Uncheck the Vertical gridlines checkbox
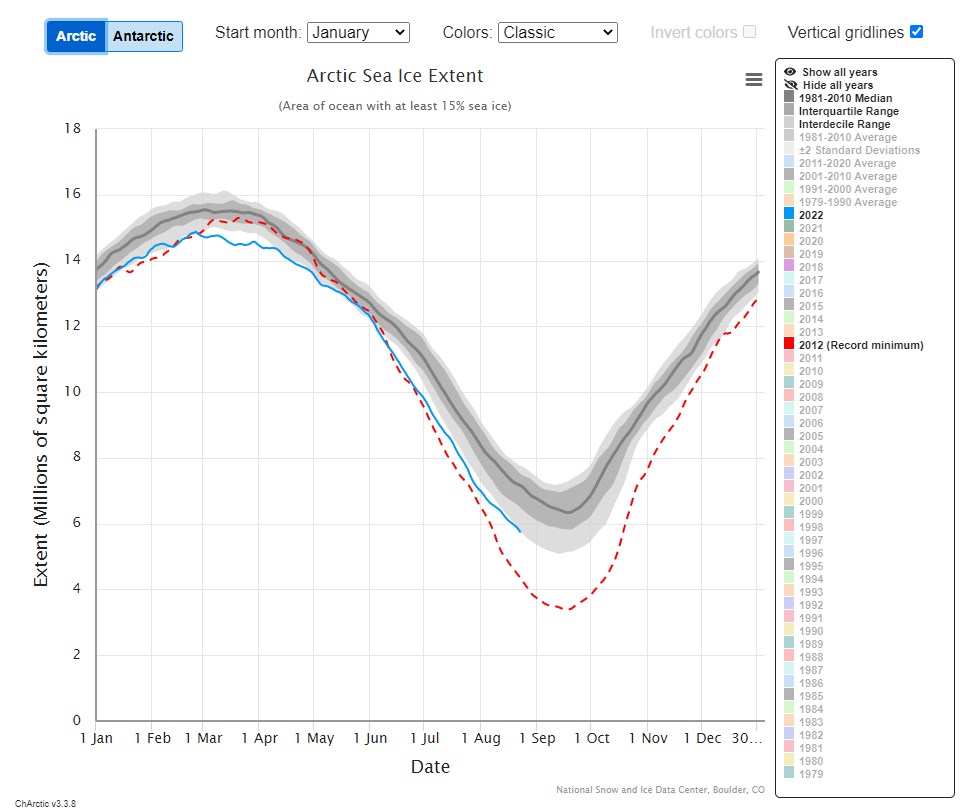 click(916, 32)
